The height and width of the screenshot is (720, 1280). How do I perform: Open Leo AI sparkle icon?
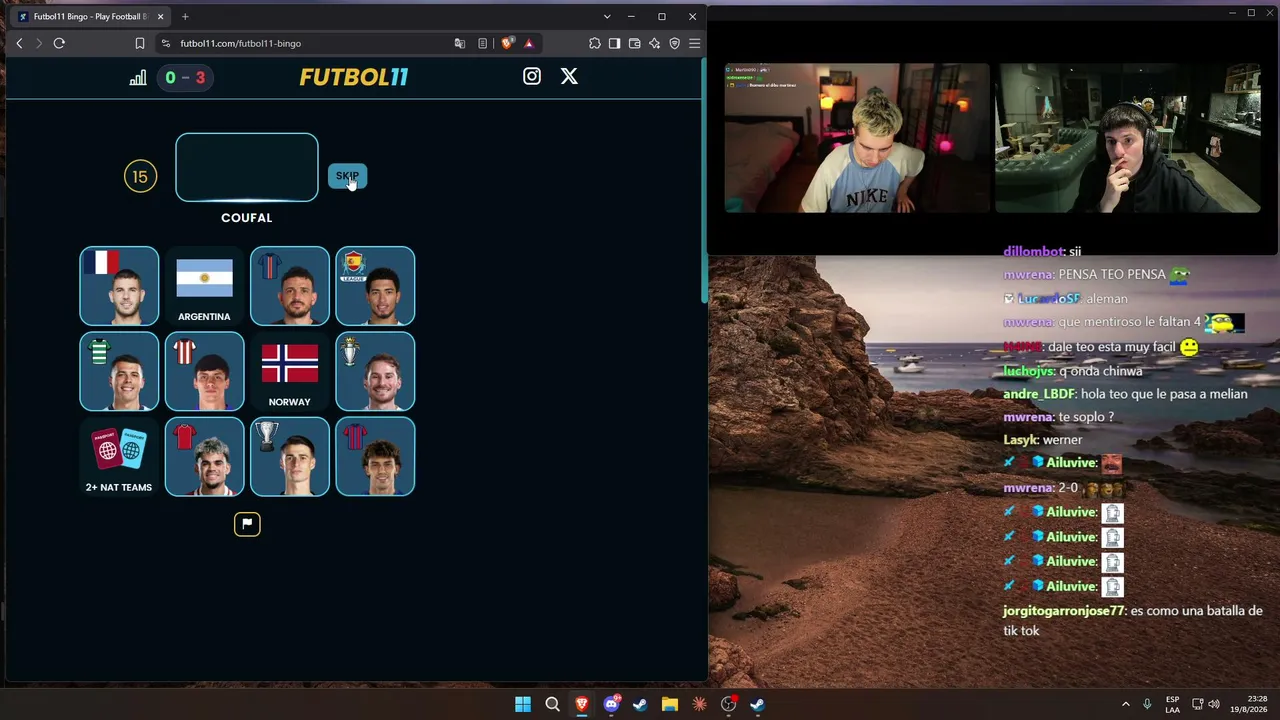655,43
